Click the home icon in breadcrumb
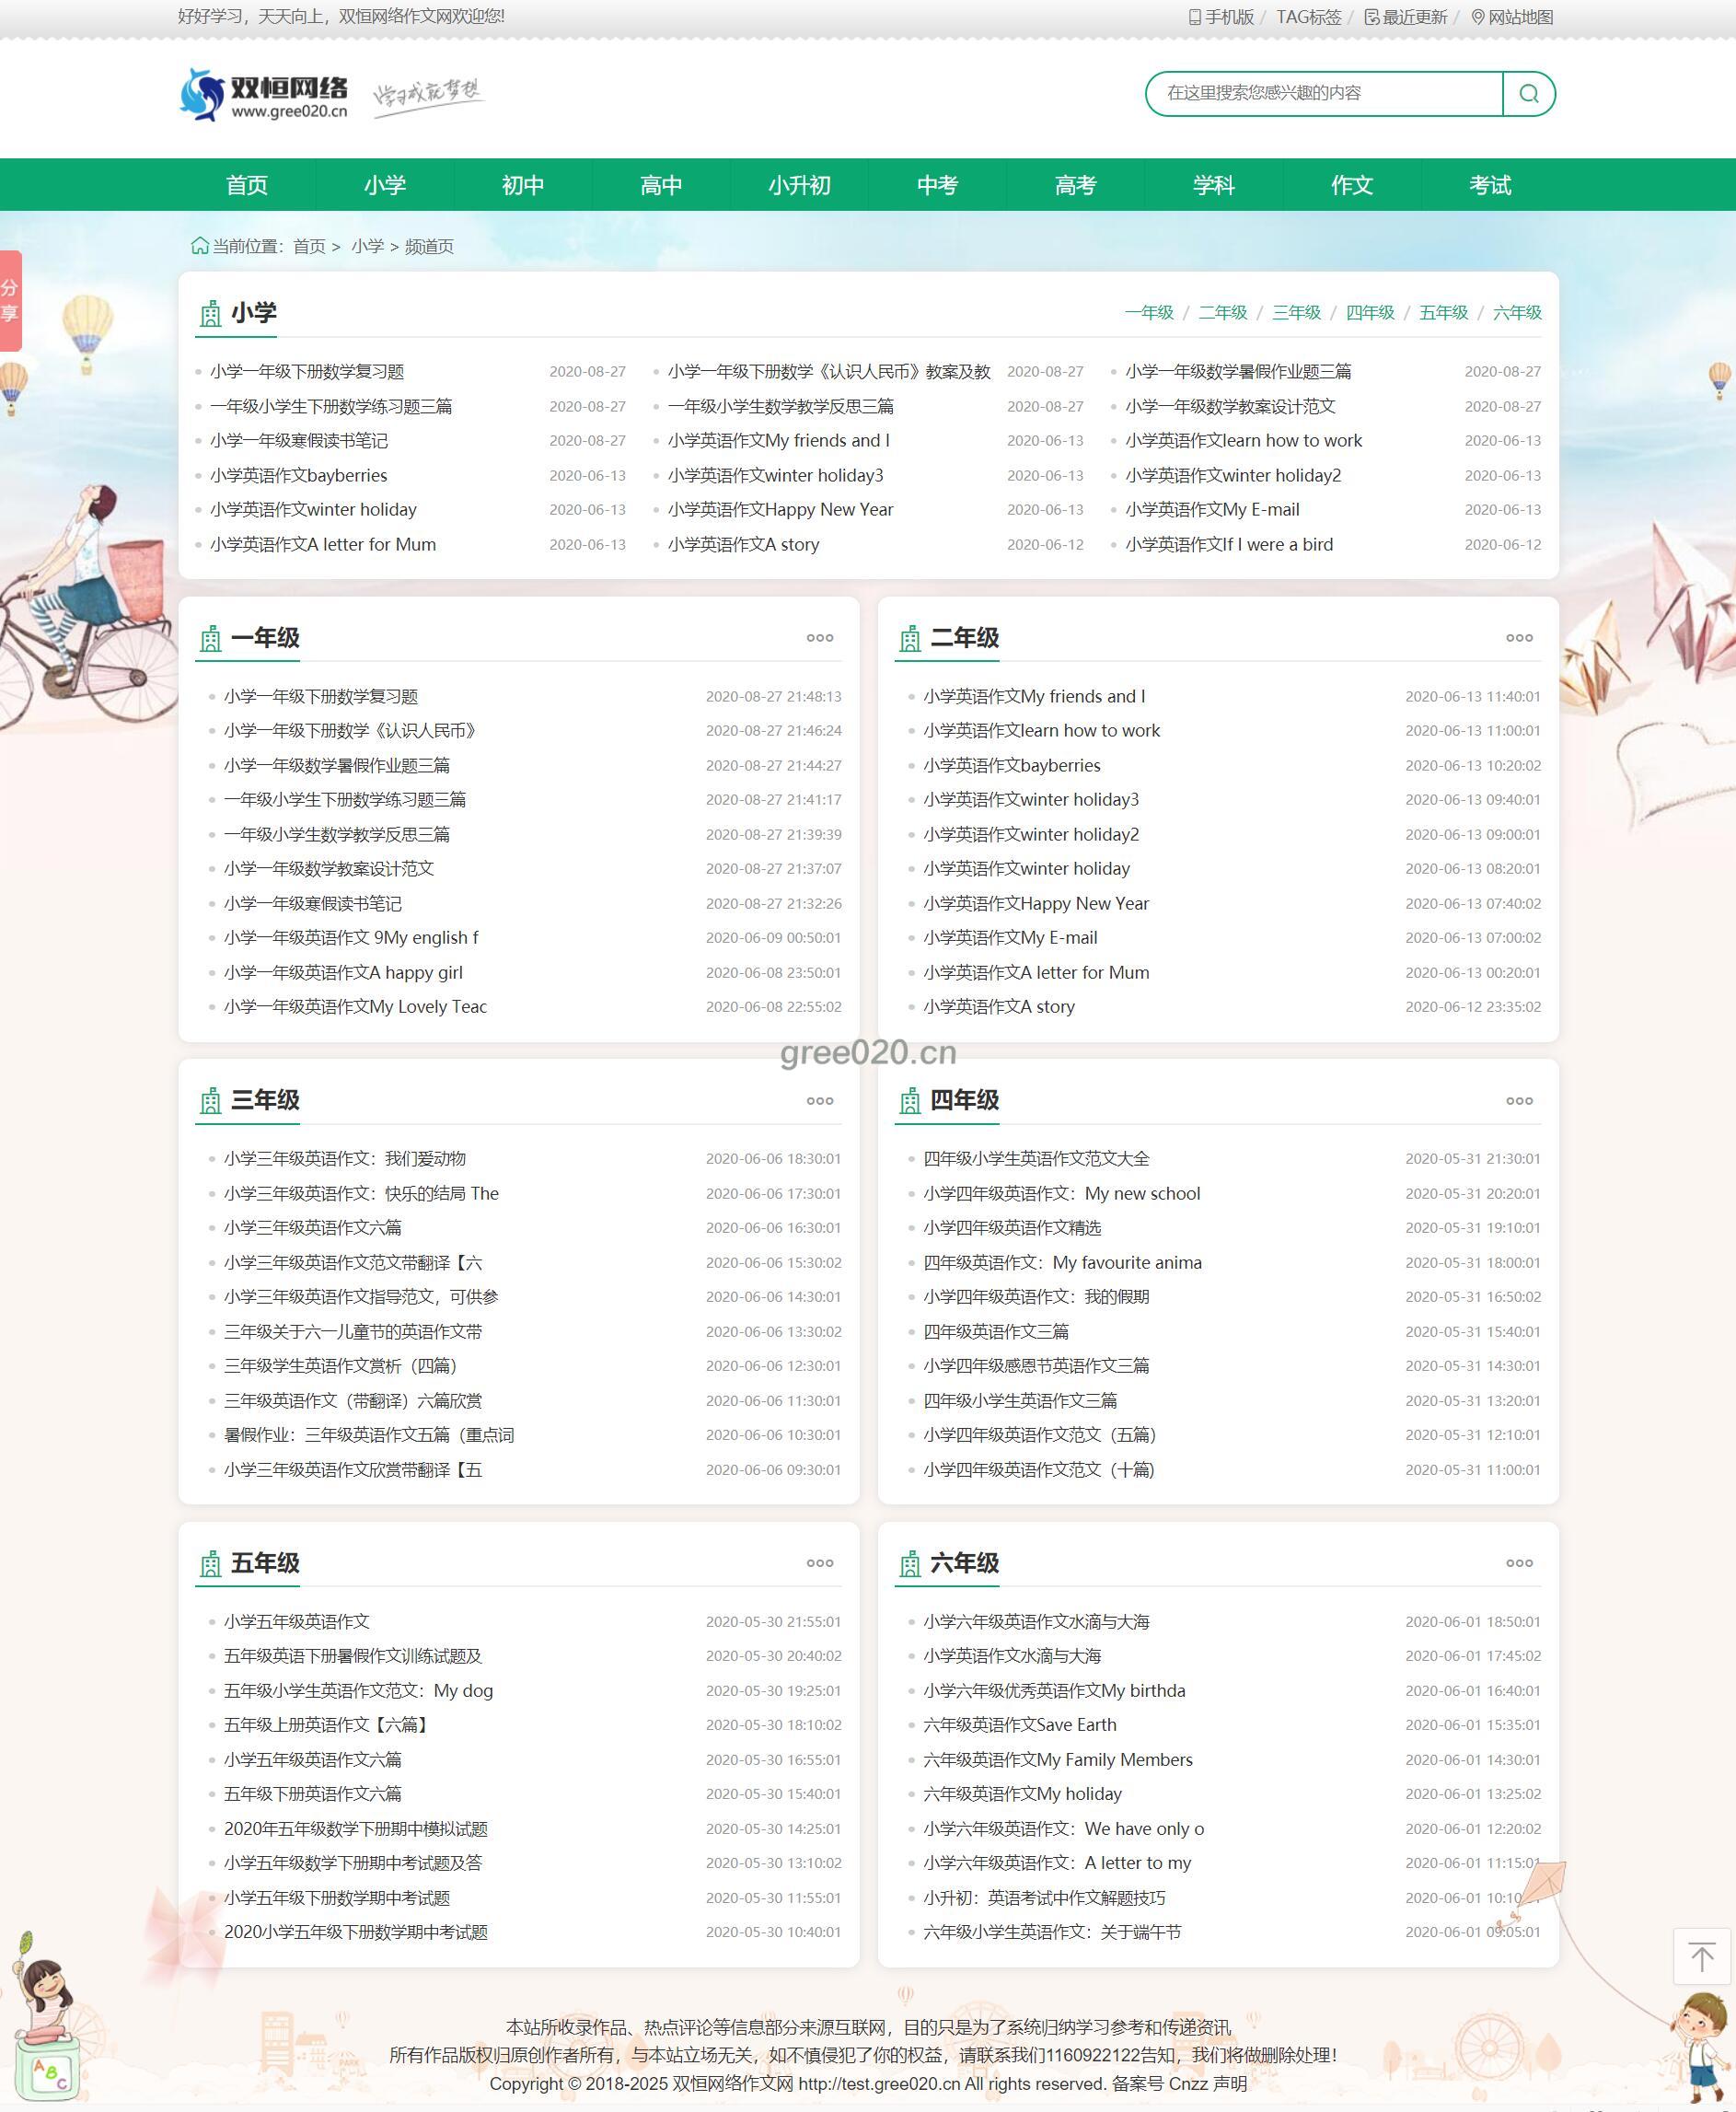Image resolution: width=1736 pixels, height=2112 pixels. tap(200, 246)
